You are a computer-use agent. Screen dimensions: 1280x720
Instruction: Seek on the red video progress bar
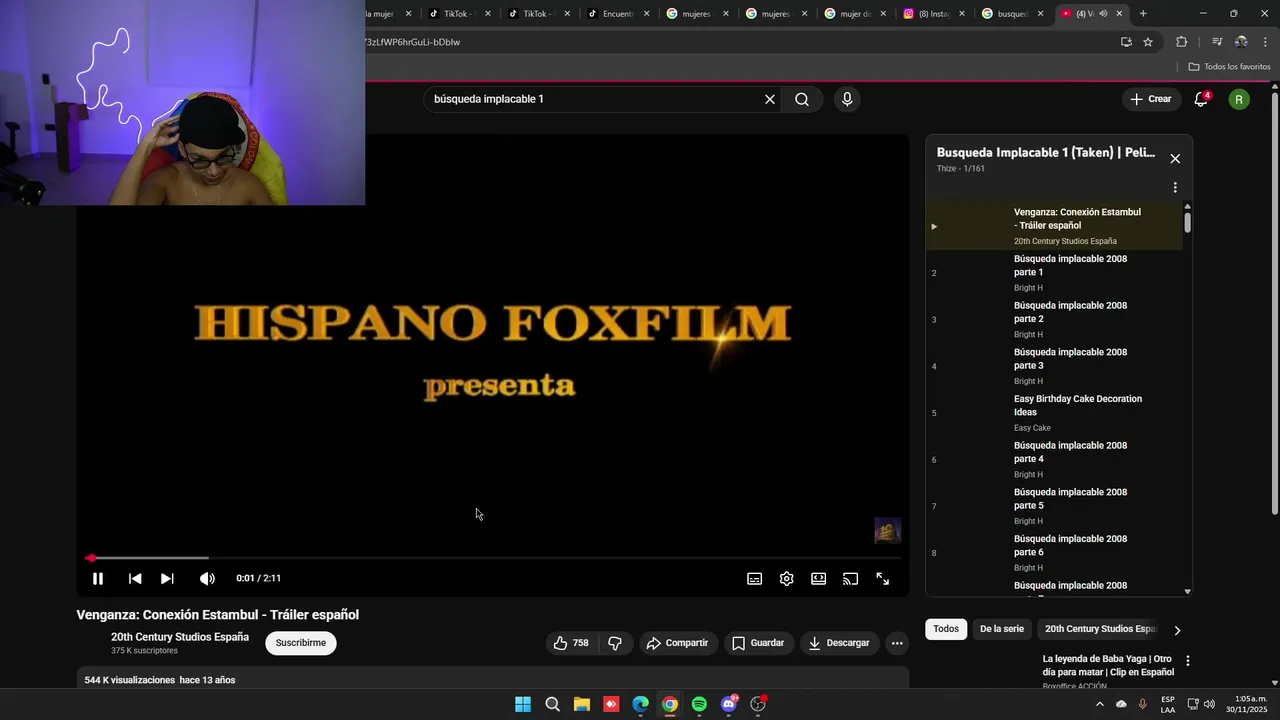pos(493,558)
